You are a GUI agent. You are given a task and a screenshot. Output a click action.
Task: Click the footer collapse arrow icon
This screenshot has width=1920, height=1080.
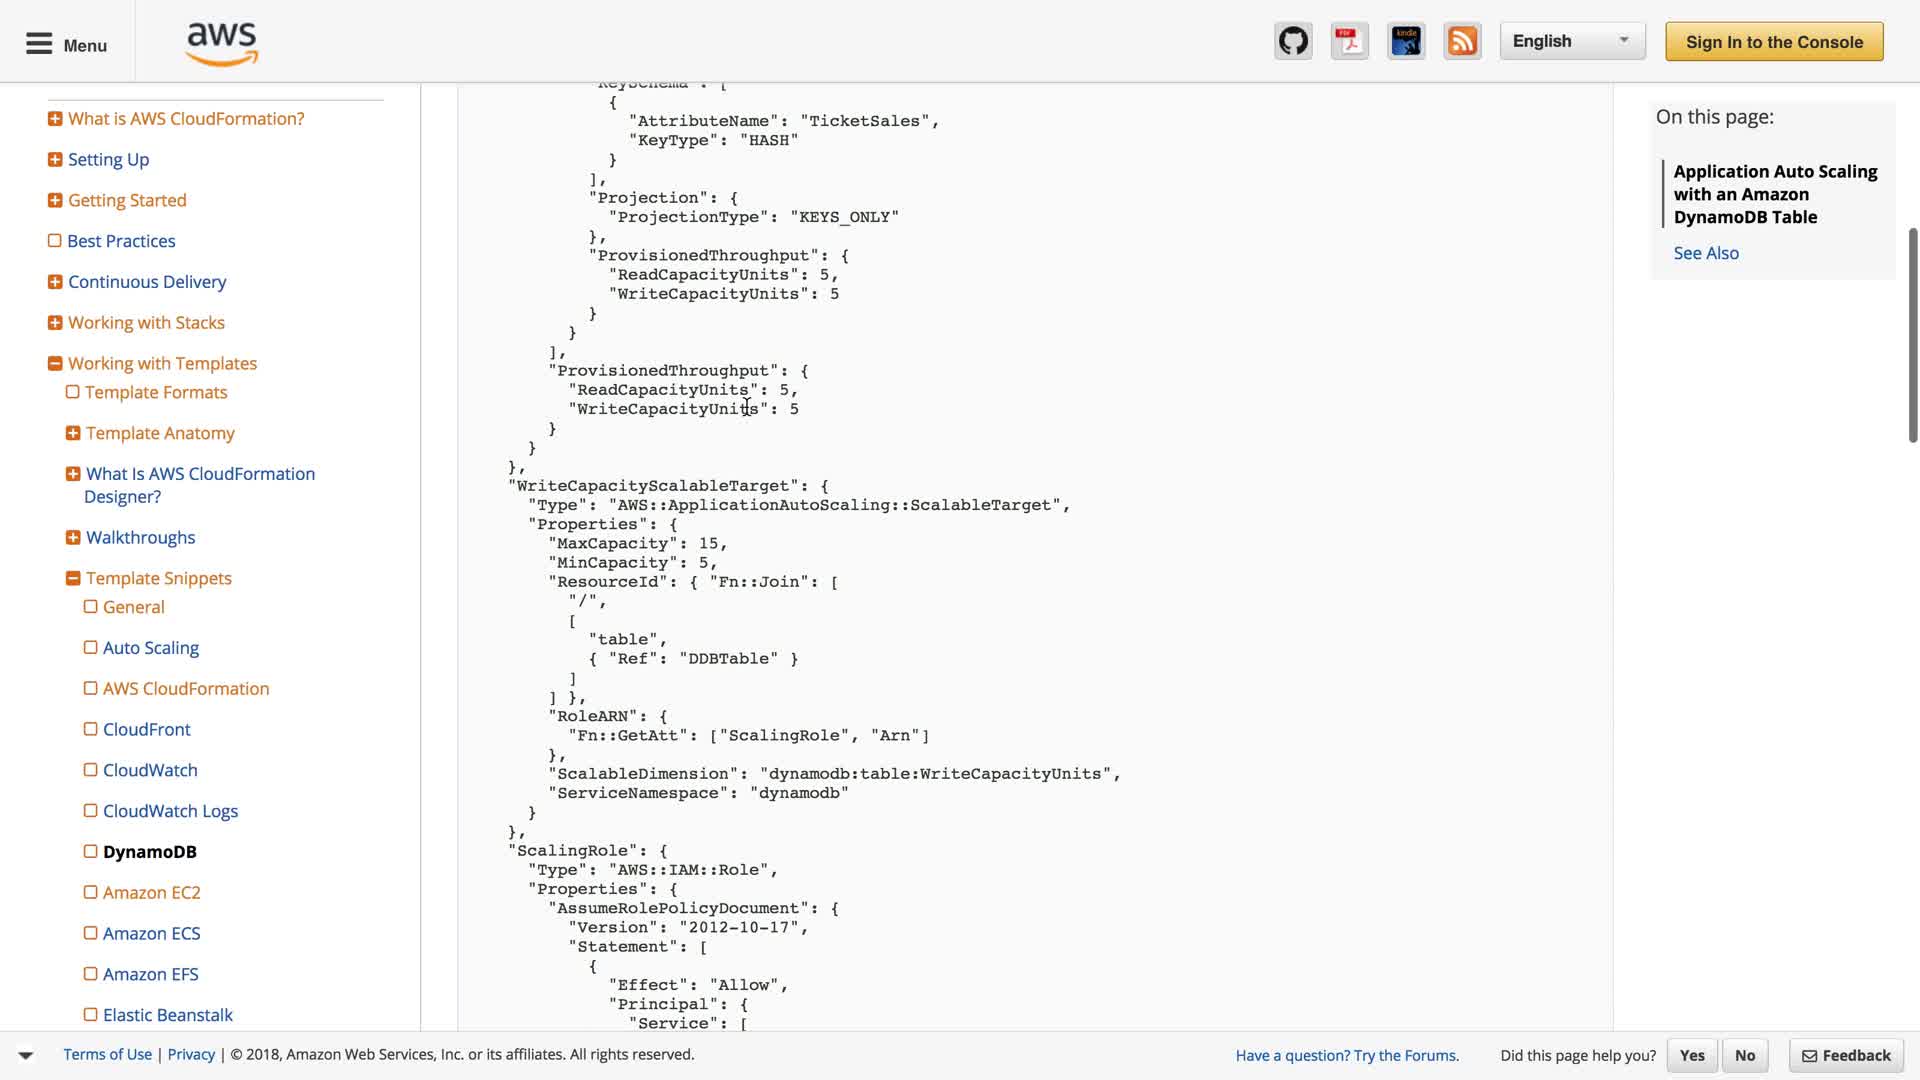click(26, 1055)
